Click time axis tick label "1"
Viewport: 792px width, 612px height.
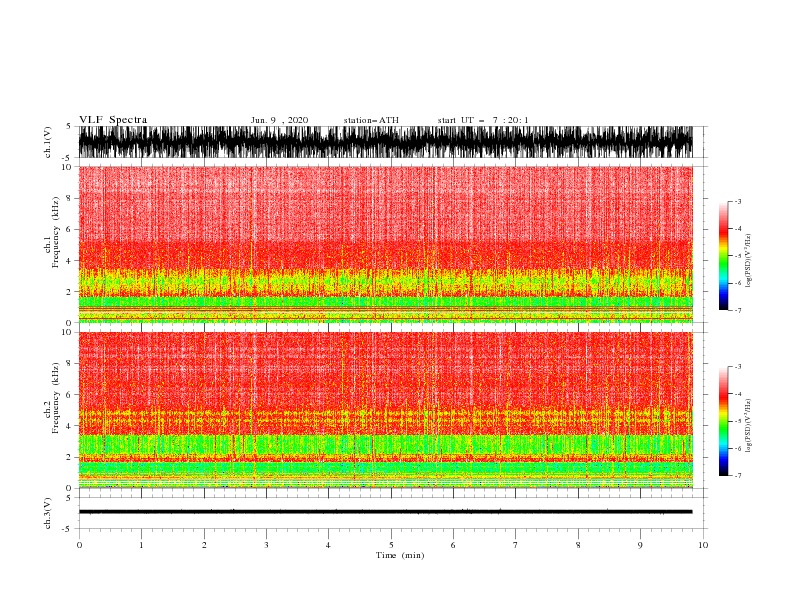(x=141, y=545)
